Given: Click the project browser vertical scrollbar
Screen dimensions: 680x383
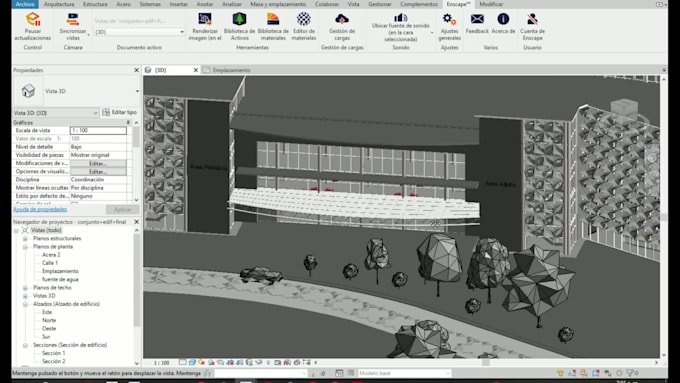Looking at the screenshot, I should [x=137, y=280].
